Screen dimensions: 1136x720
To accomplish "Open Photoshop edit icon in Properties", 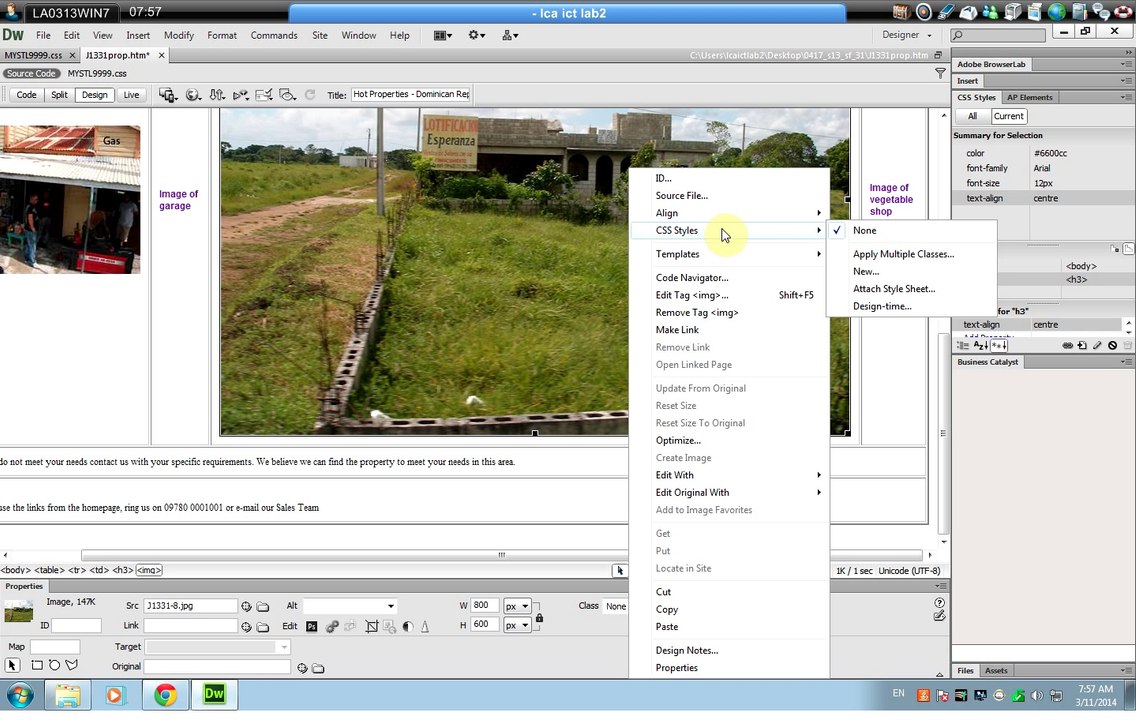I will pyautogui.click(x=312, y=627).
